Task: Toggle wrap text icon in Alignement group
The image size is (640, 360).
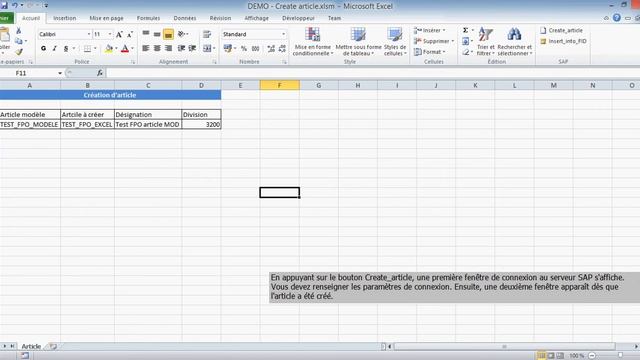Action: coord(207,34)
